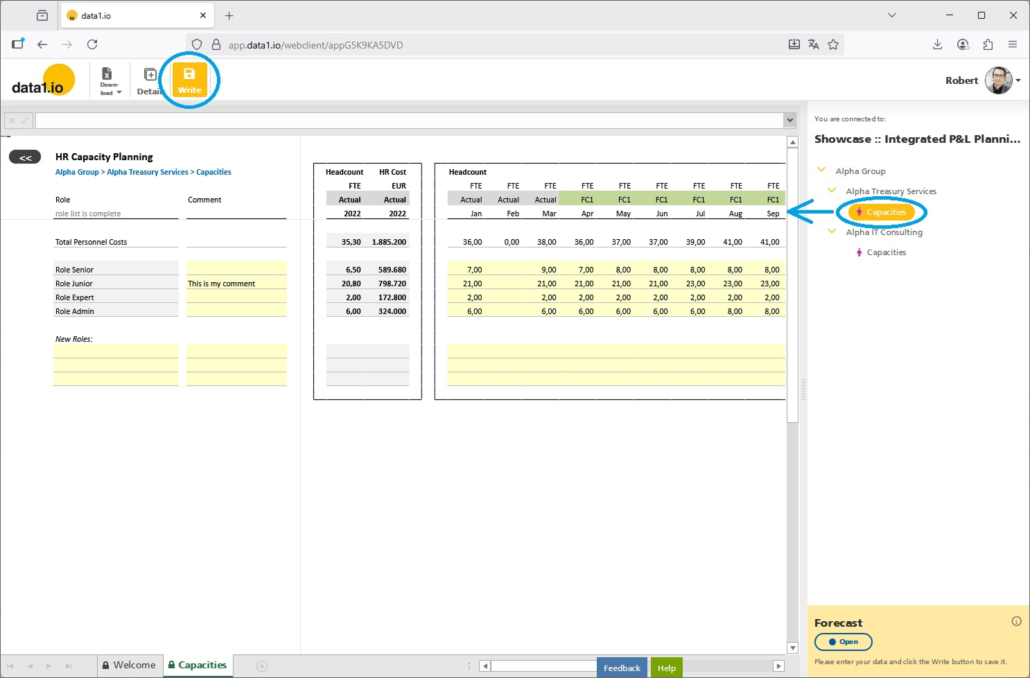
Task: Click the browser translate page icon
Action: [x=813, y=44]
